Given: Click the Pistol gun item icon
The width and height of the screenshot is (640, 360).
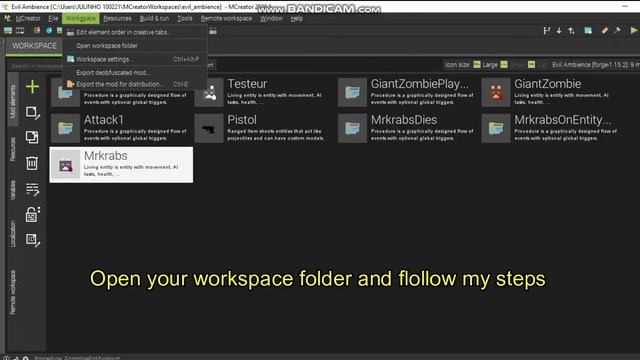Looking at the screenshot, I should click(x=209, y=129).
